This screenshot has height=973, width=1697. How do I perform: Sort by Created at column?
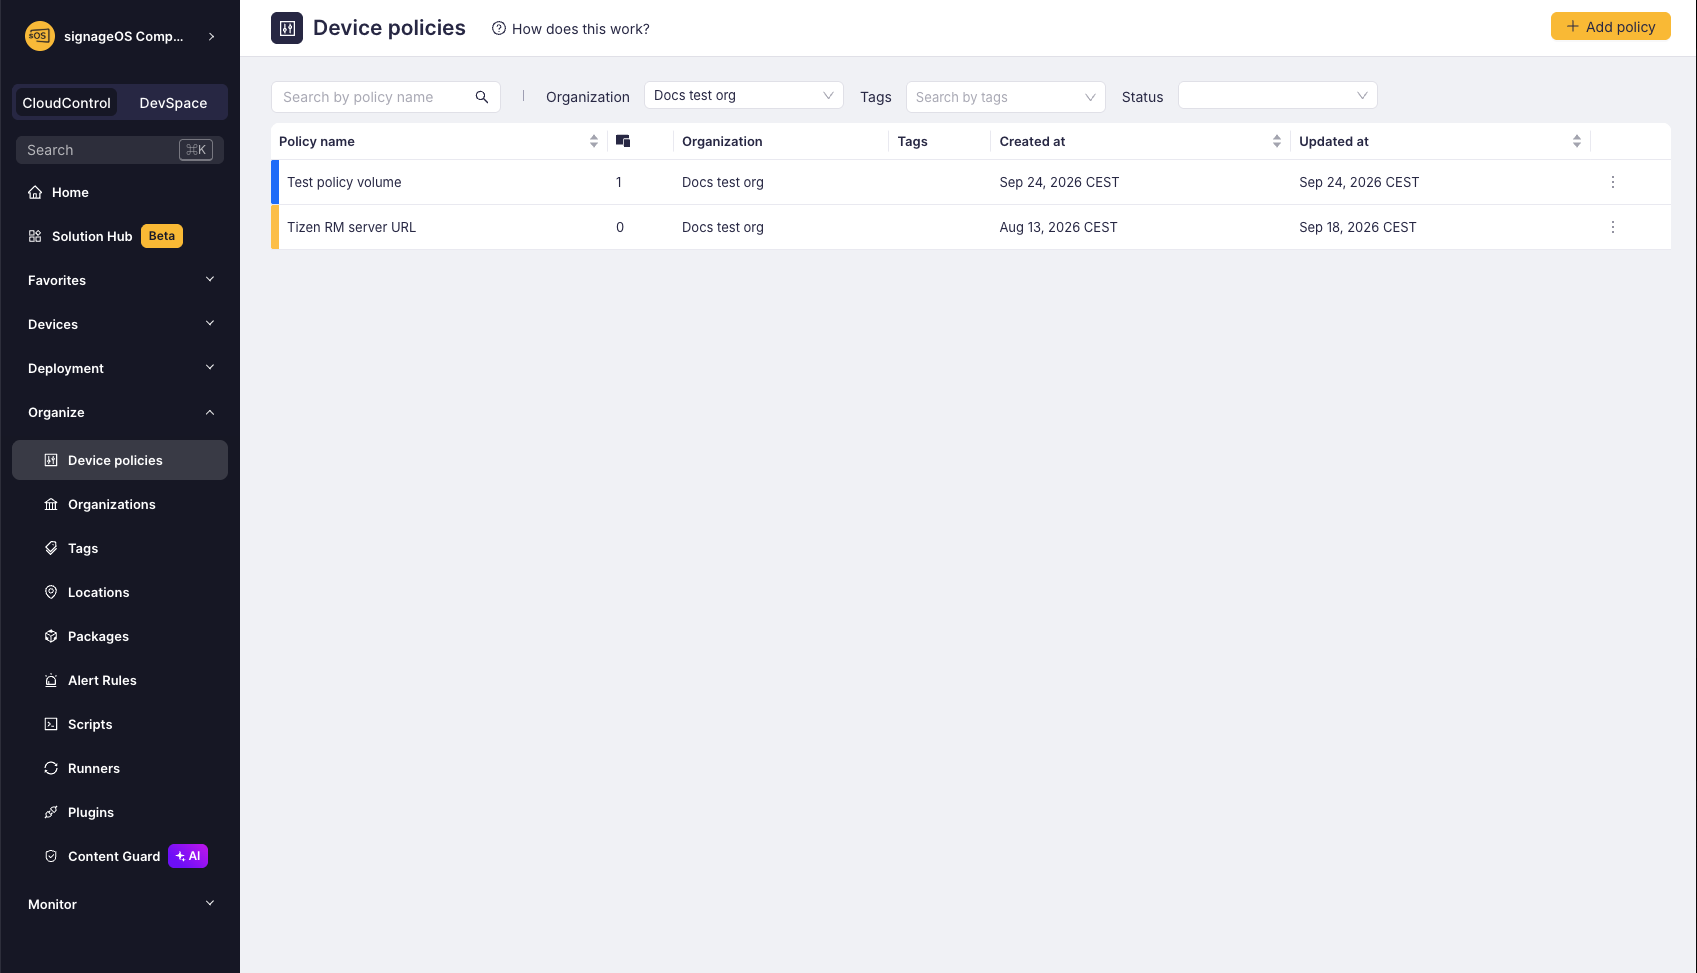(x=1277, y=141)
